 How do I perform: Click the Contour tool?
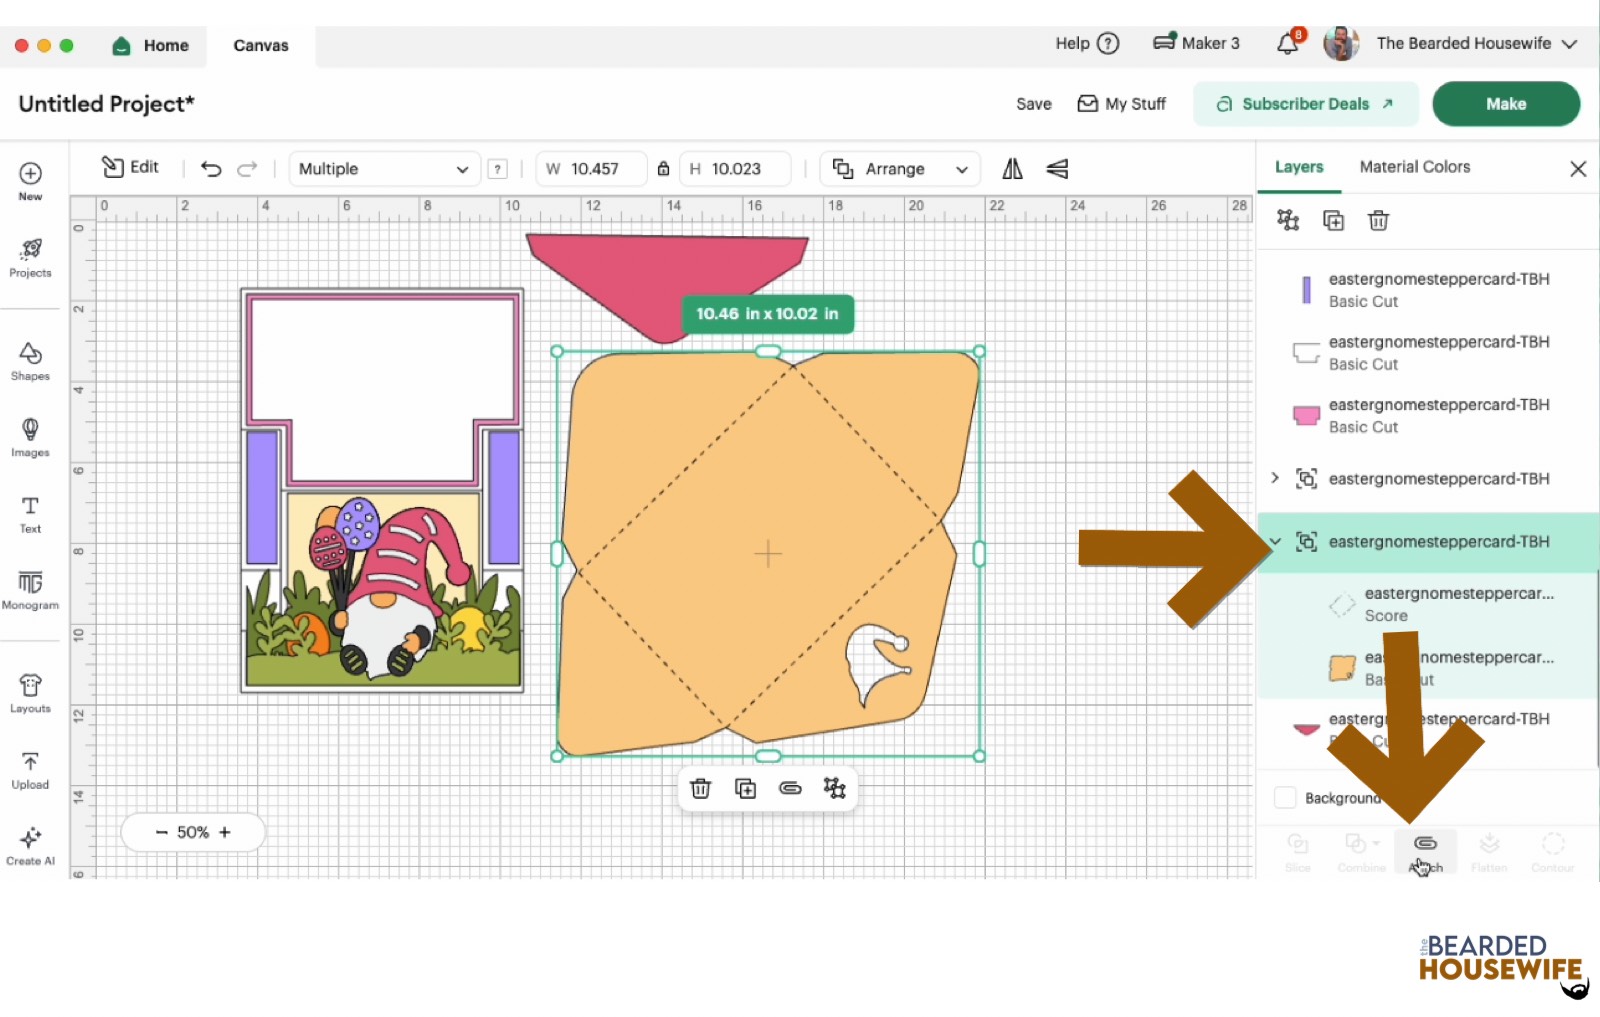tap(1553, 852)
